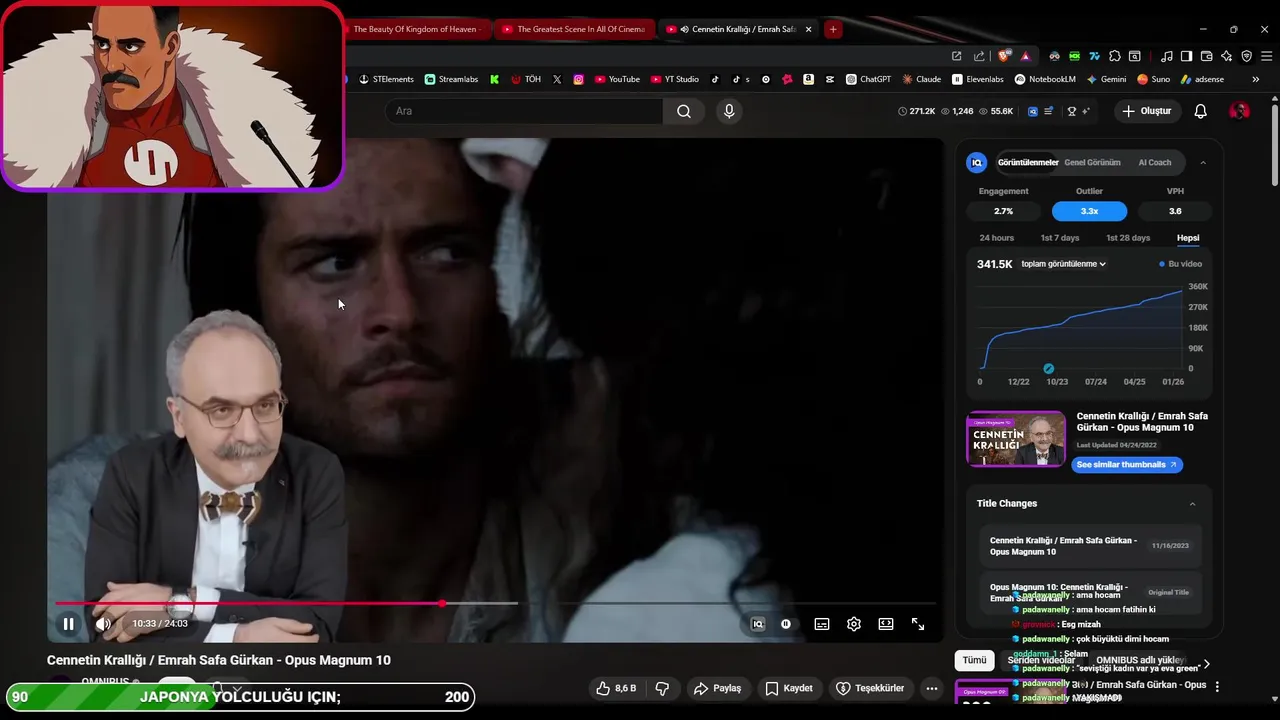Viewport: 1280px width, 720px height.
Task: Open options for suggested video Opus Magnum
Action: [1217, 687]
